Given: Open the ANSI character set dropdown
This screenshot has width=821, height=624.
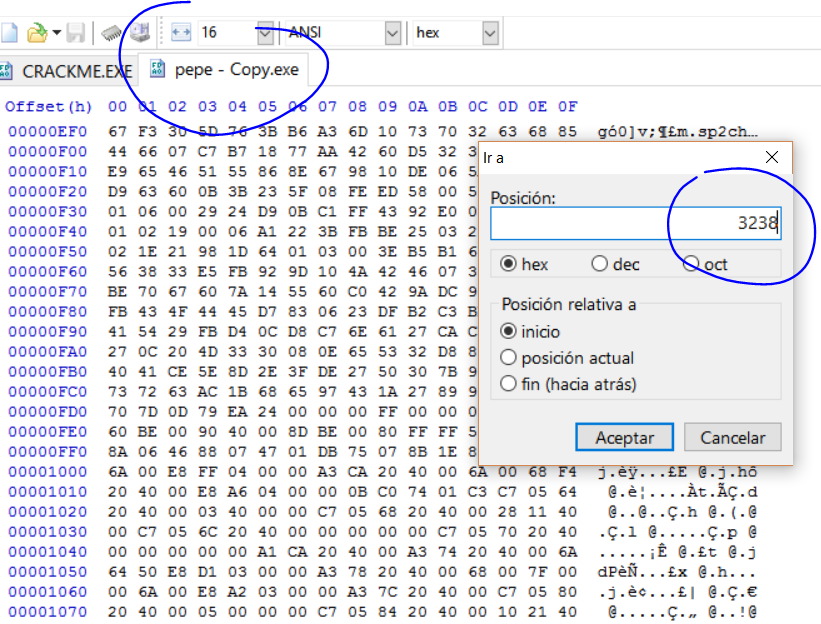Looking at the screenshot, I should 393,33.
